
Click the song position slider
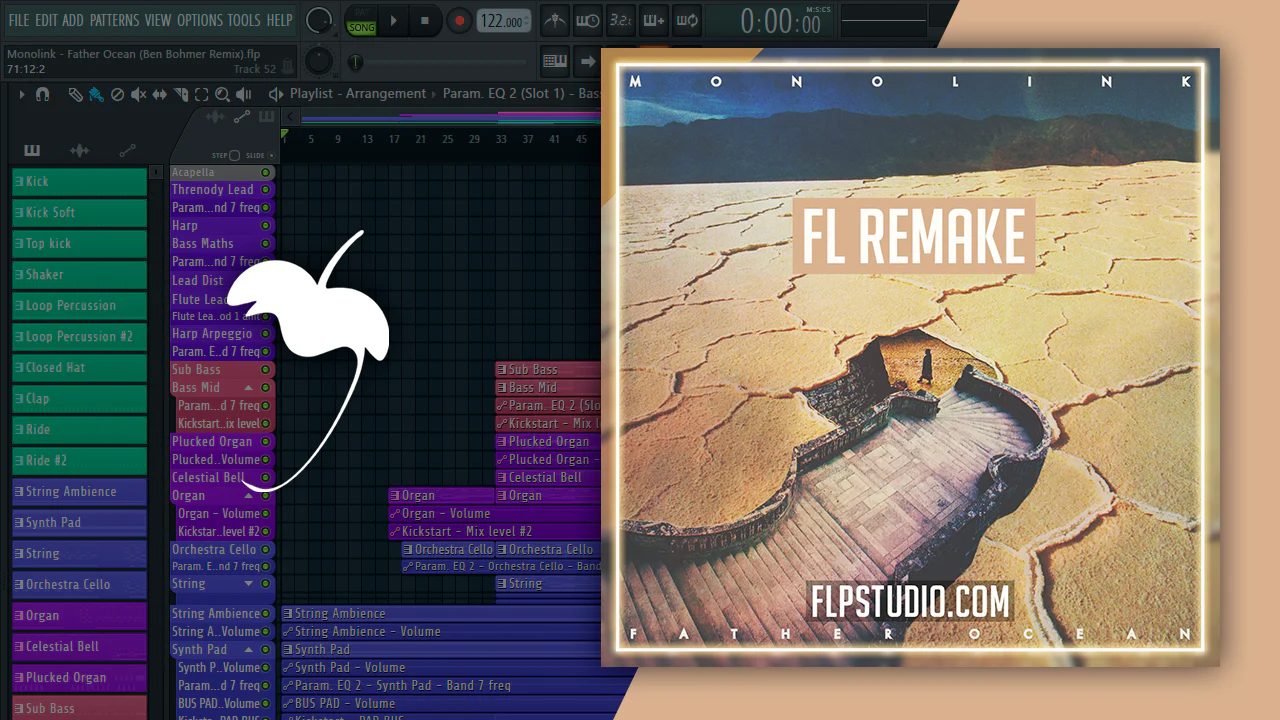(x=442, y=62)
